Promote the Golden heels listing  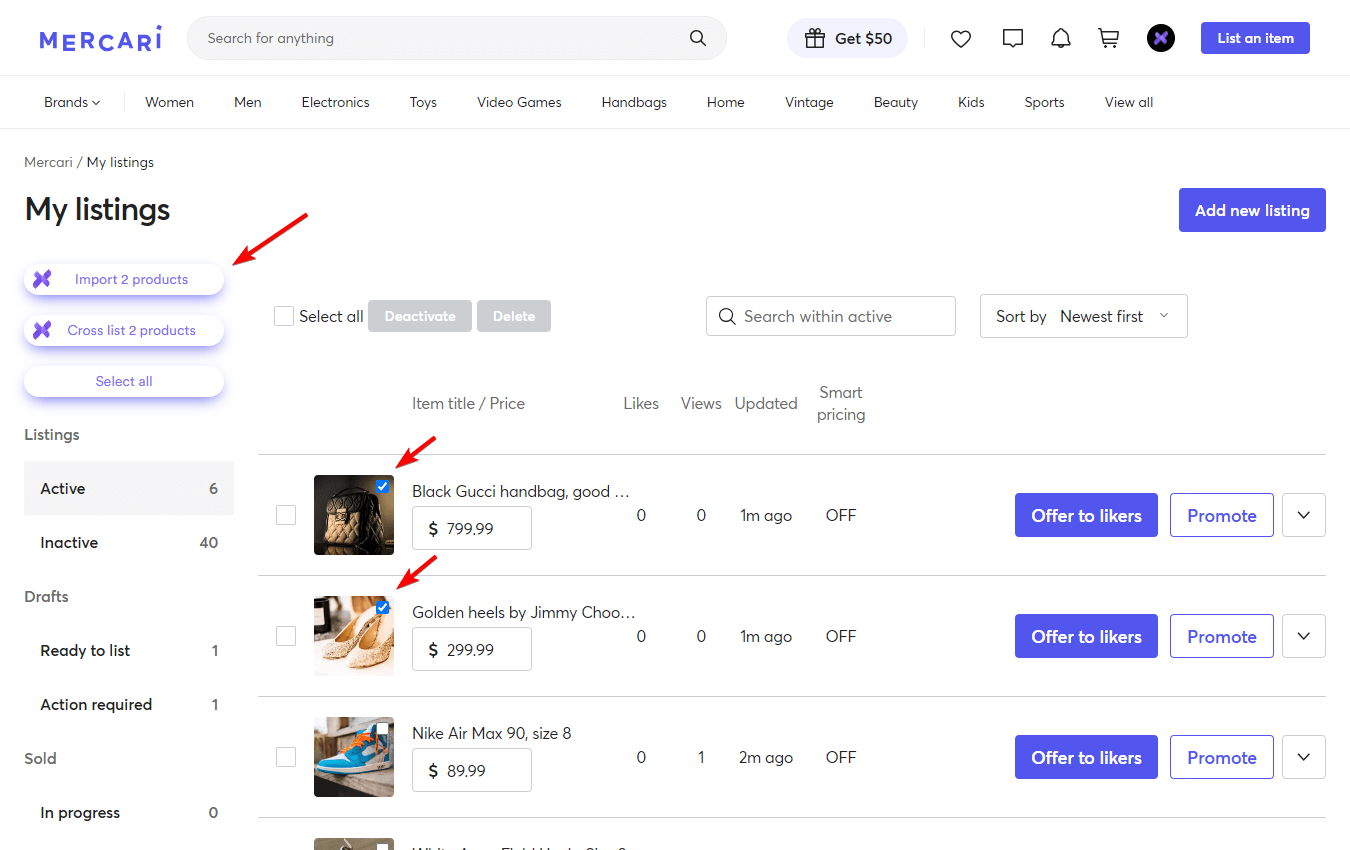[x=1222, y=636]
